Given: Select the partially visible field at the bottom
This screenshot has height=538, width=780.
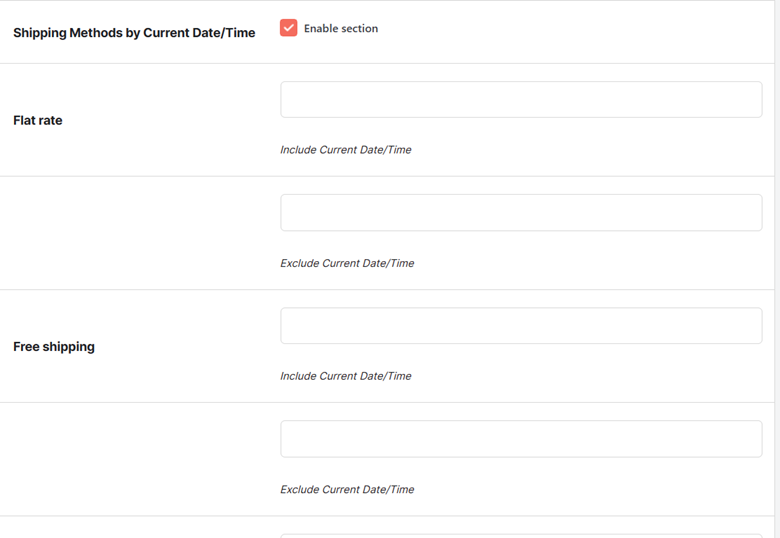Looking at the screenshot, I should click(x=521, y=536).
